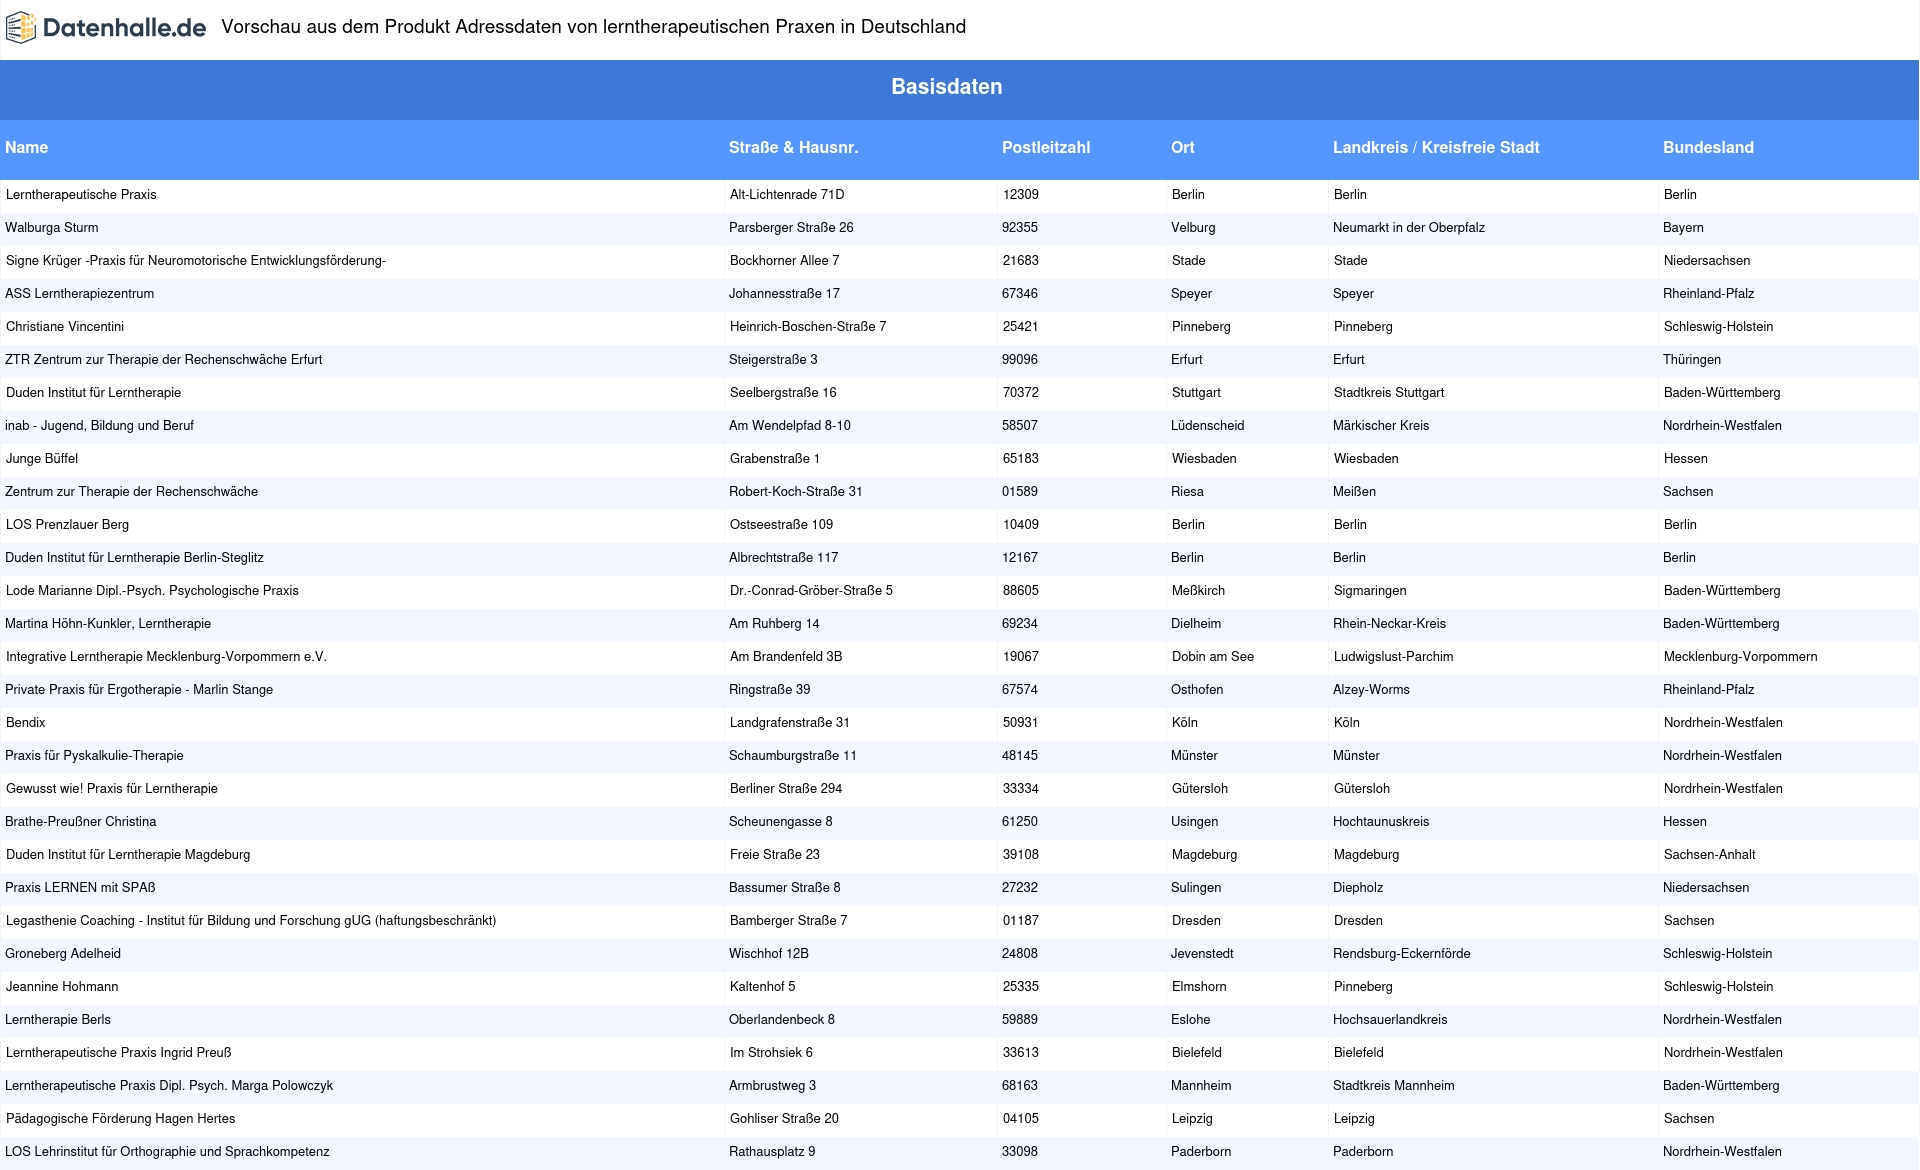Click Praxis LERNEN mit SPAß
The width and height of the screenshot is (1920, 1170).
[x=80, y=888]
